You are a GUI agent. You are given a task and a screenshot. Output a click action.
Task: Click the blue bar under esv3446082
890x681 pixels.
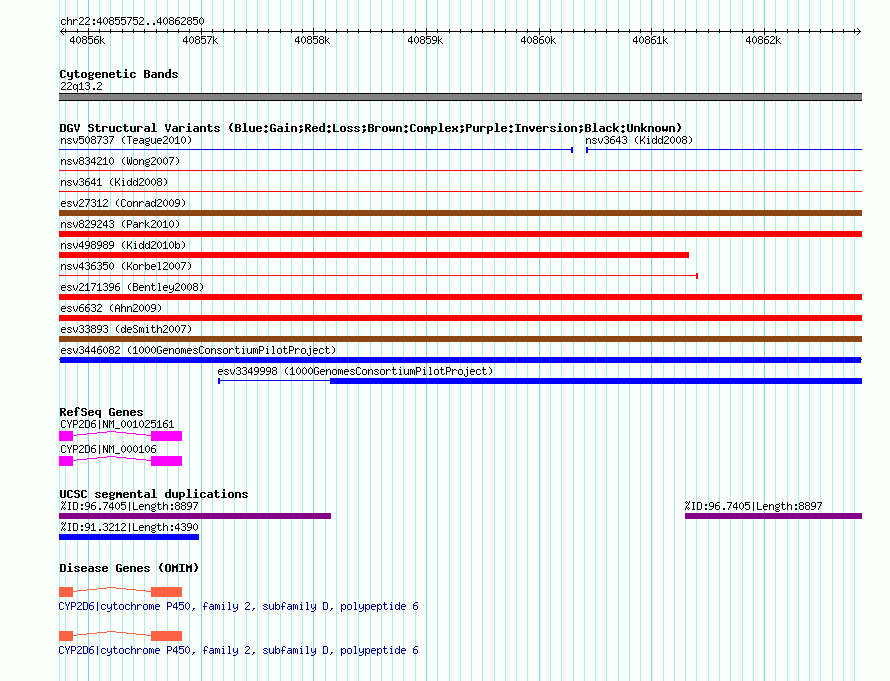(460, 360)
